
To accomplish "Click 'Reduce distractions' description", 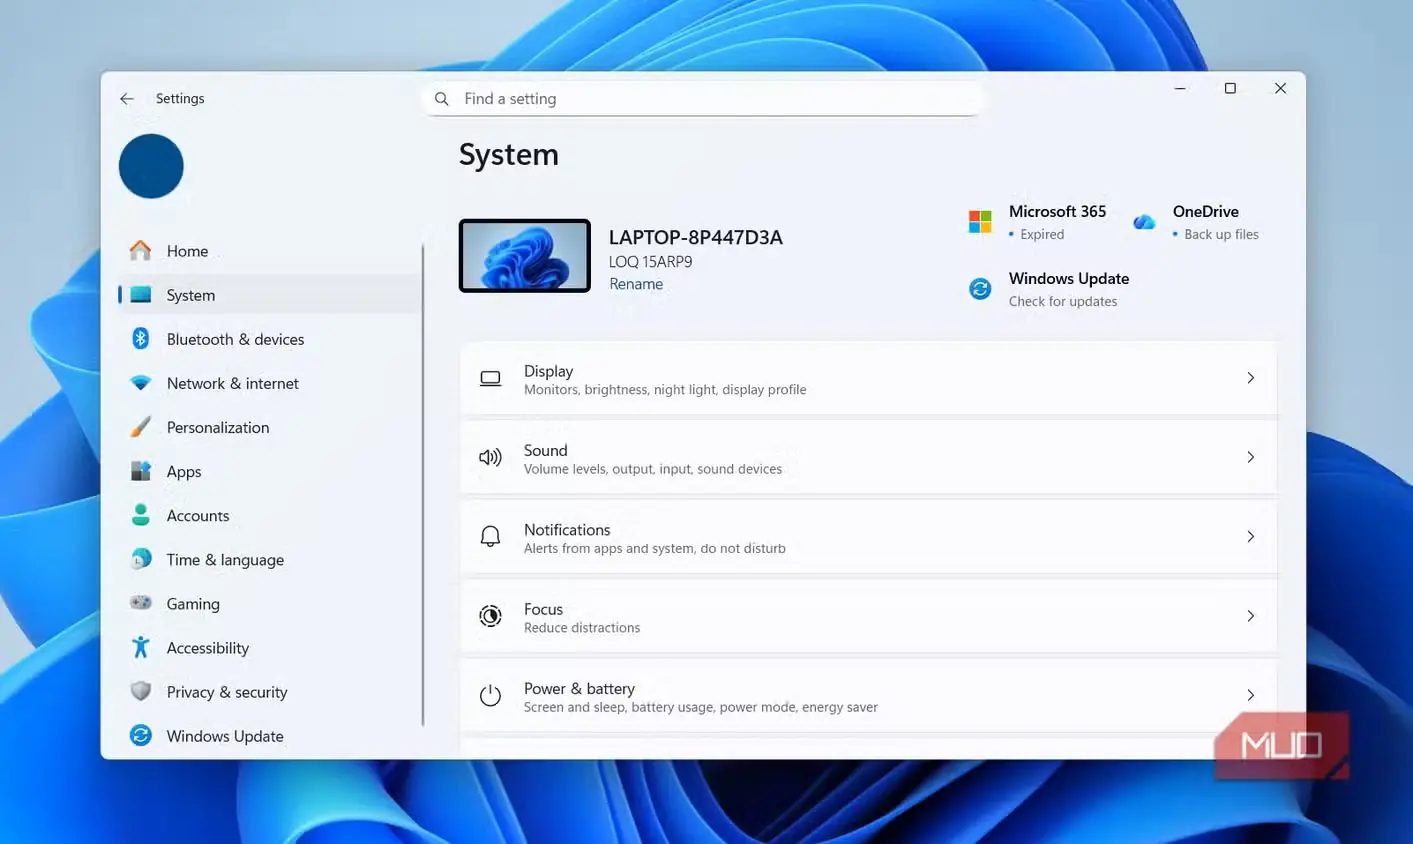I will pyautogui.click(x=582, y=628).
